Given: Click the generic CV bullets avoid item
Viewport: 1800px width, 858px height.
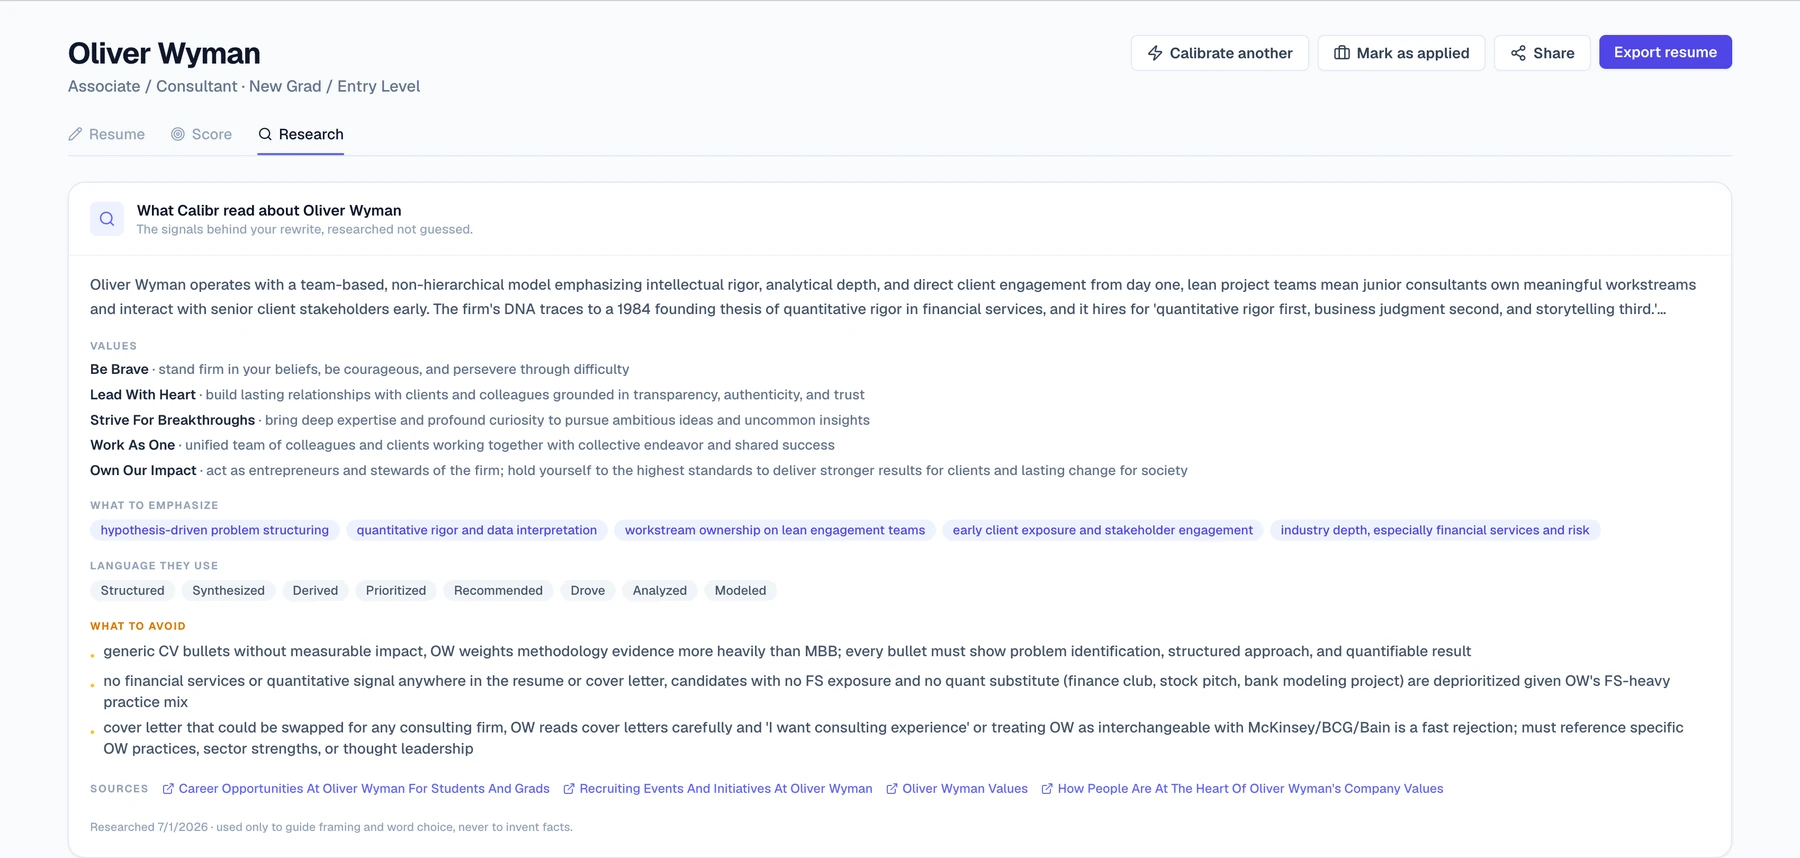Looking at the screenshot, I should [x=787, y=651].
